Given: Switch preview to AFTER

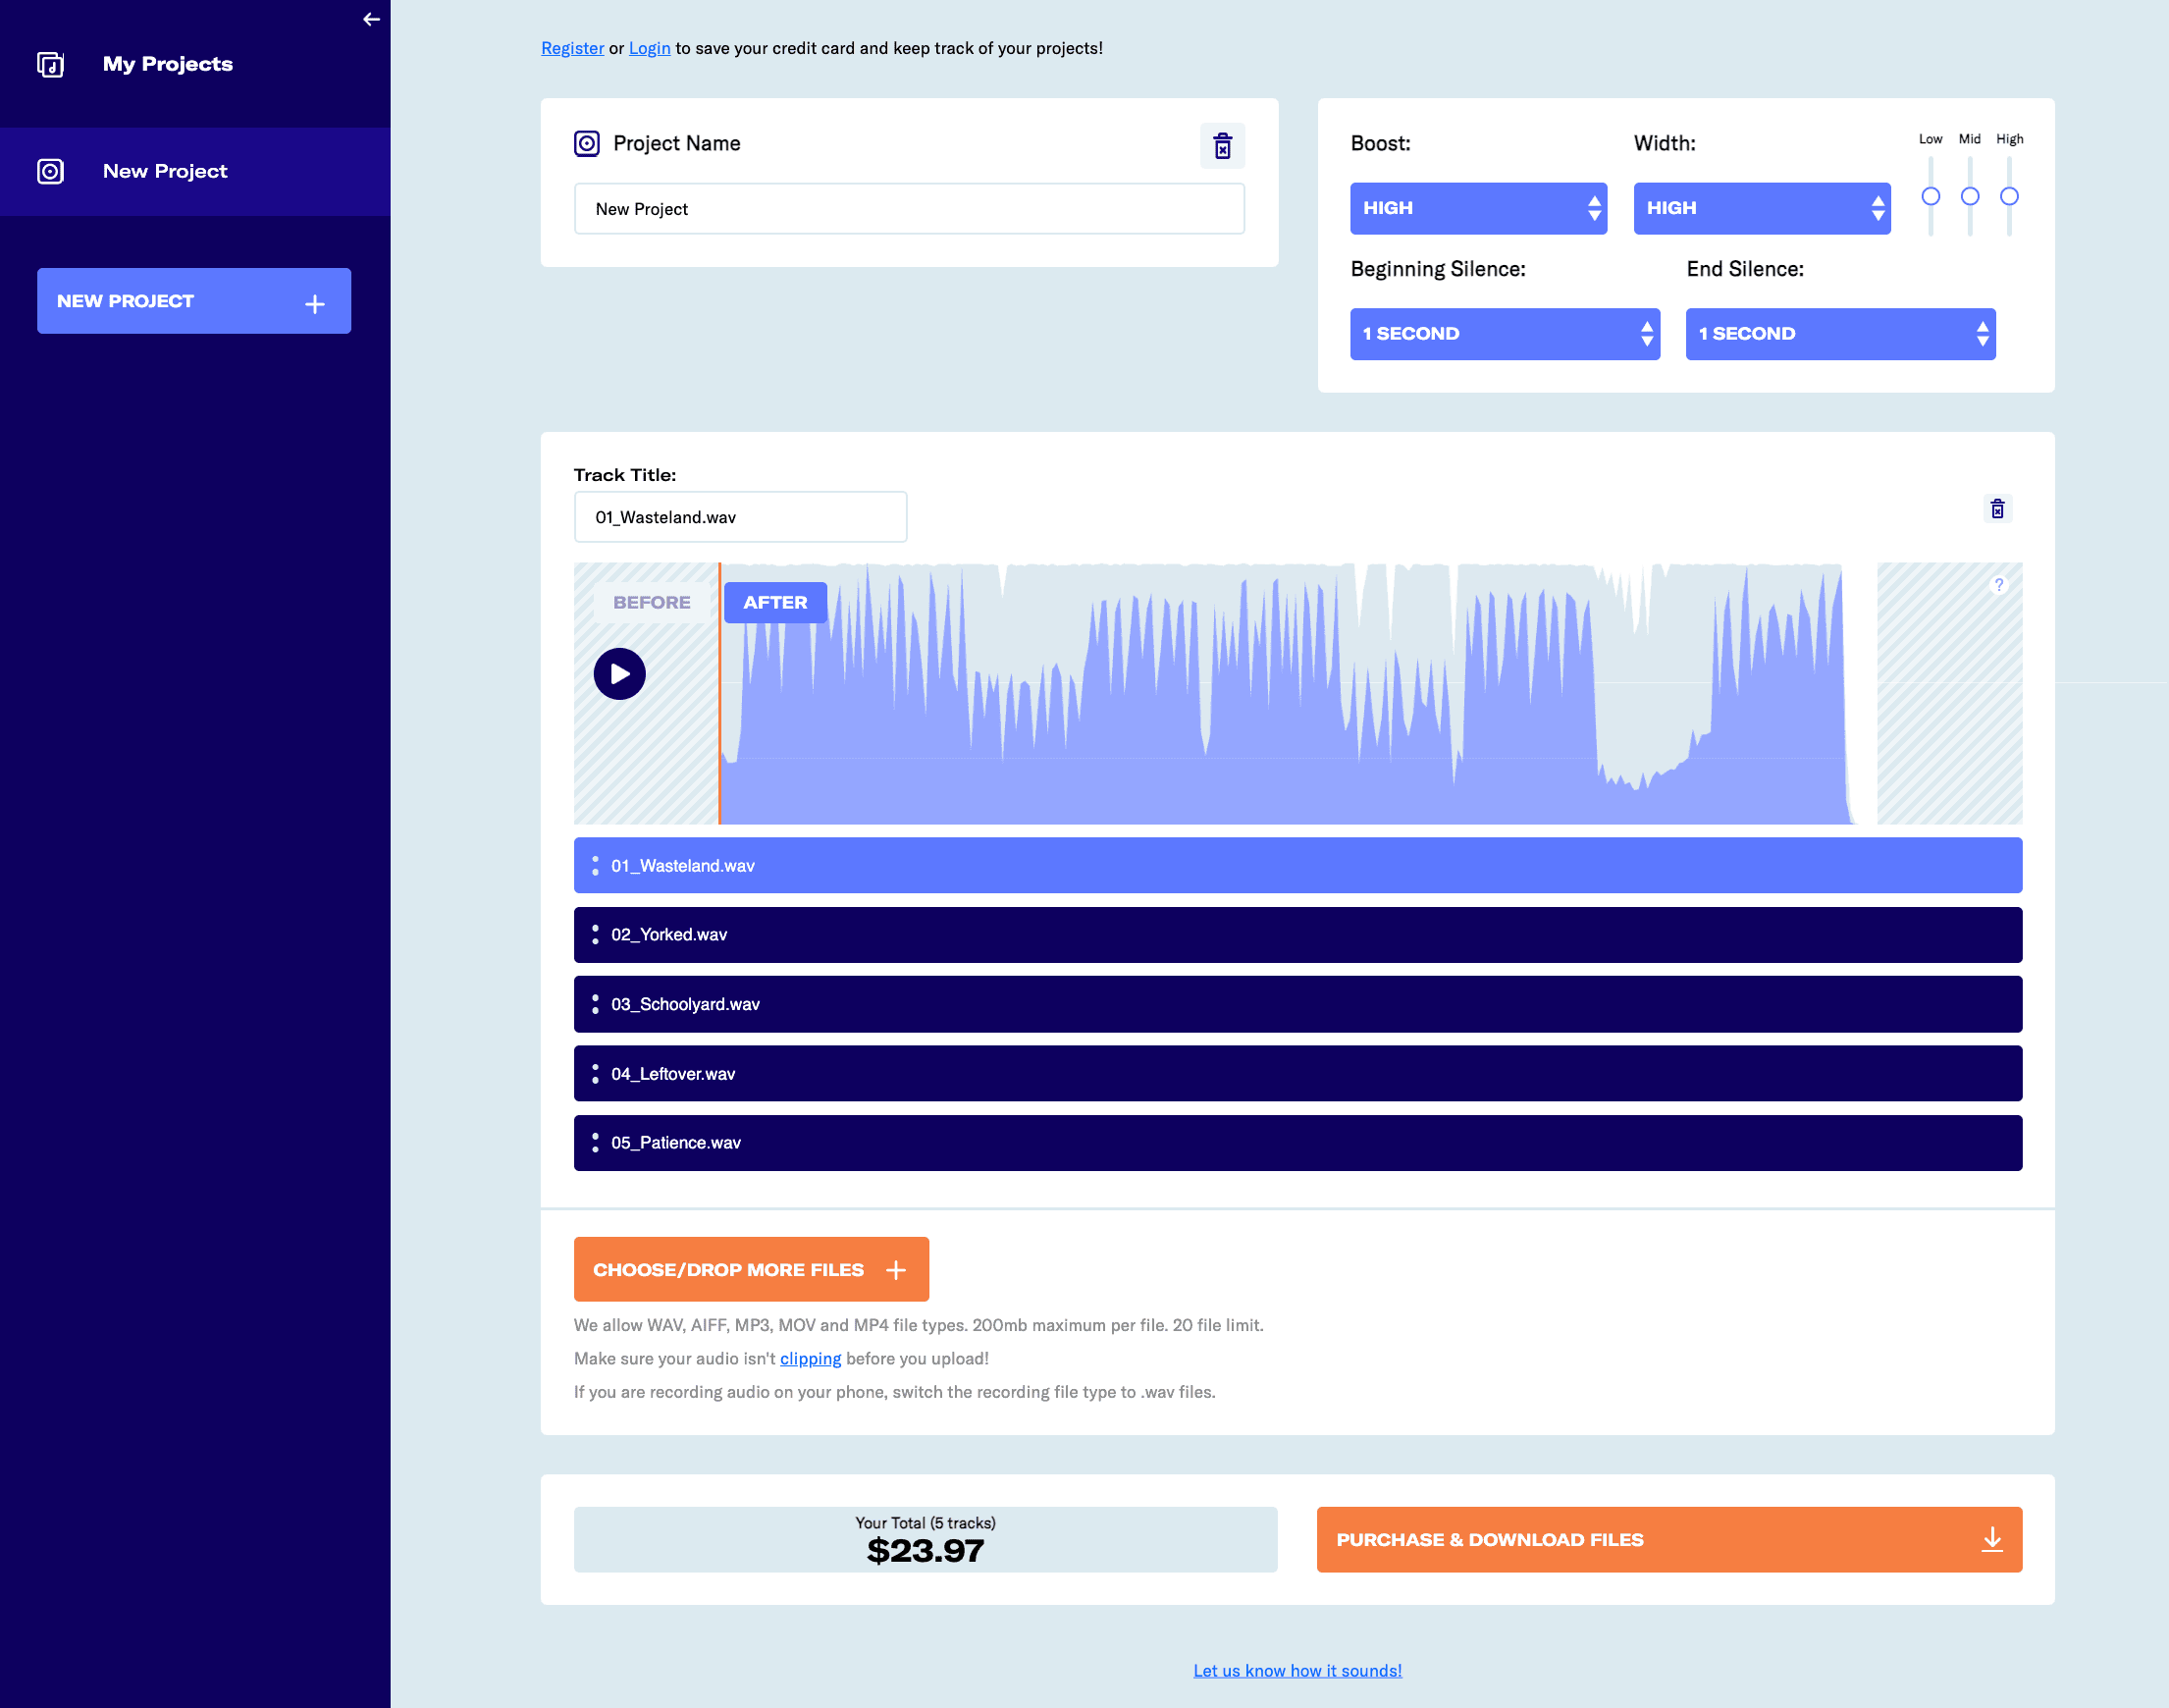Looking at the screenshot, I should tap(775, 602).
